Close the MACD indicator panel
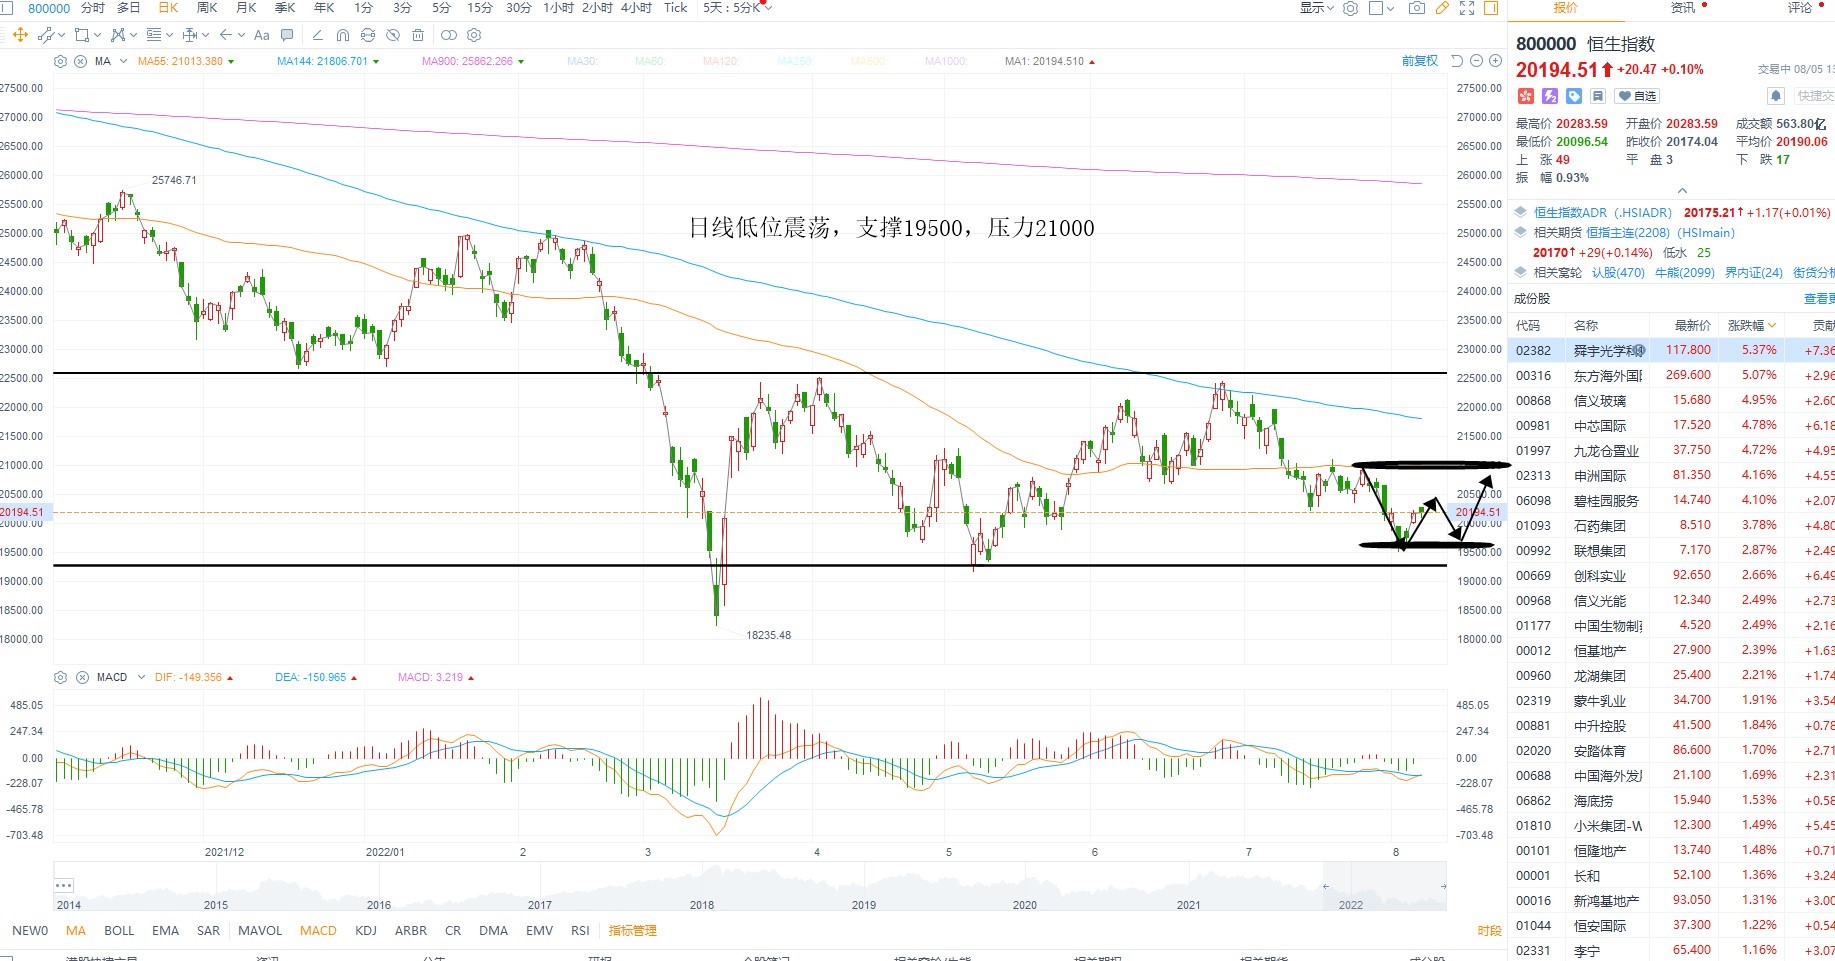Screen dimensions: 1835x961 point(83,677)
